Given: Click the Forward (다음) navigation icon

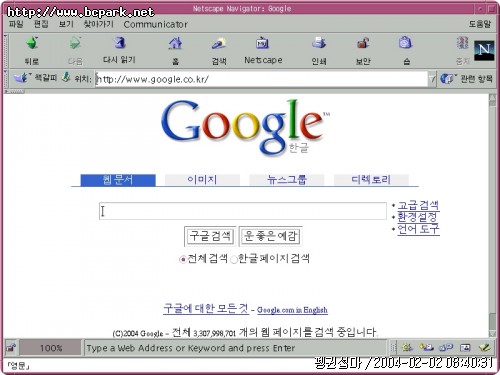Looking at the screenshot, I should point(75,43).
